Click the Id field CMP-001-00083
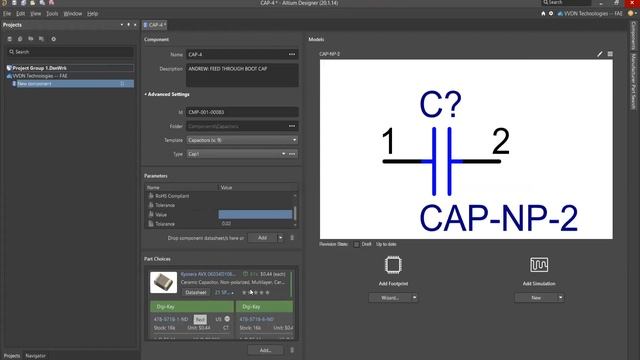The height and width of the screenshot is (360, 640). point(242,112)
